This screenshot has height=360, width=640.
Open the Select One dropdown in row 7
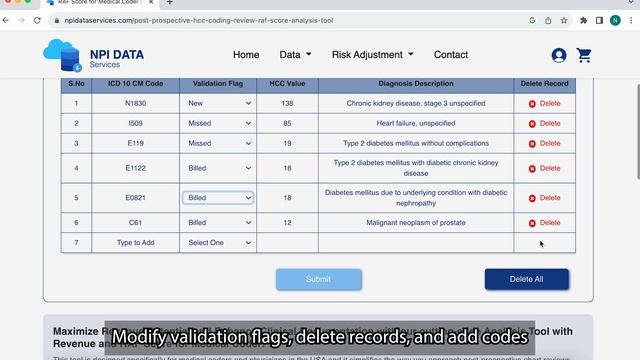pyautogui.click(x=218, y=243)
